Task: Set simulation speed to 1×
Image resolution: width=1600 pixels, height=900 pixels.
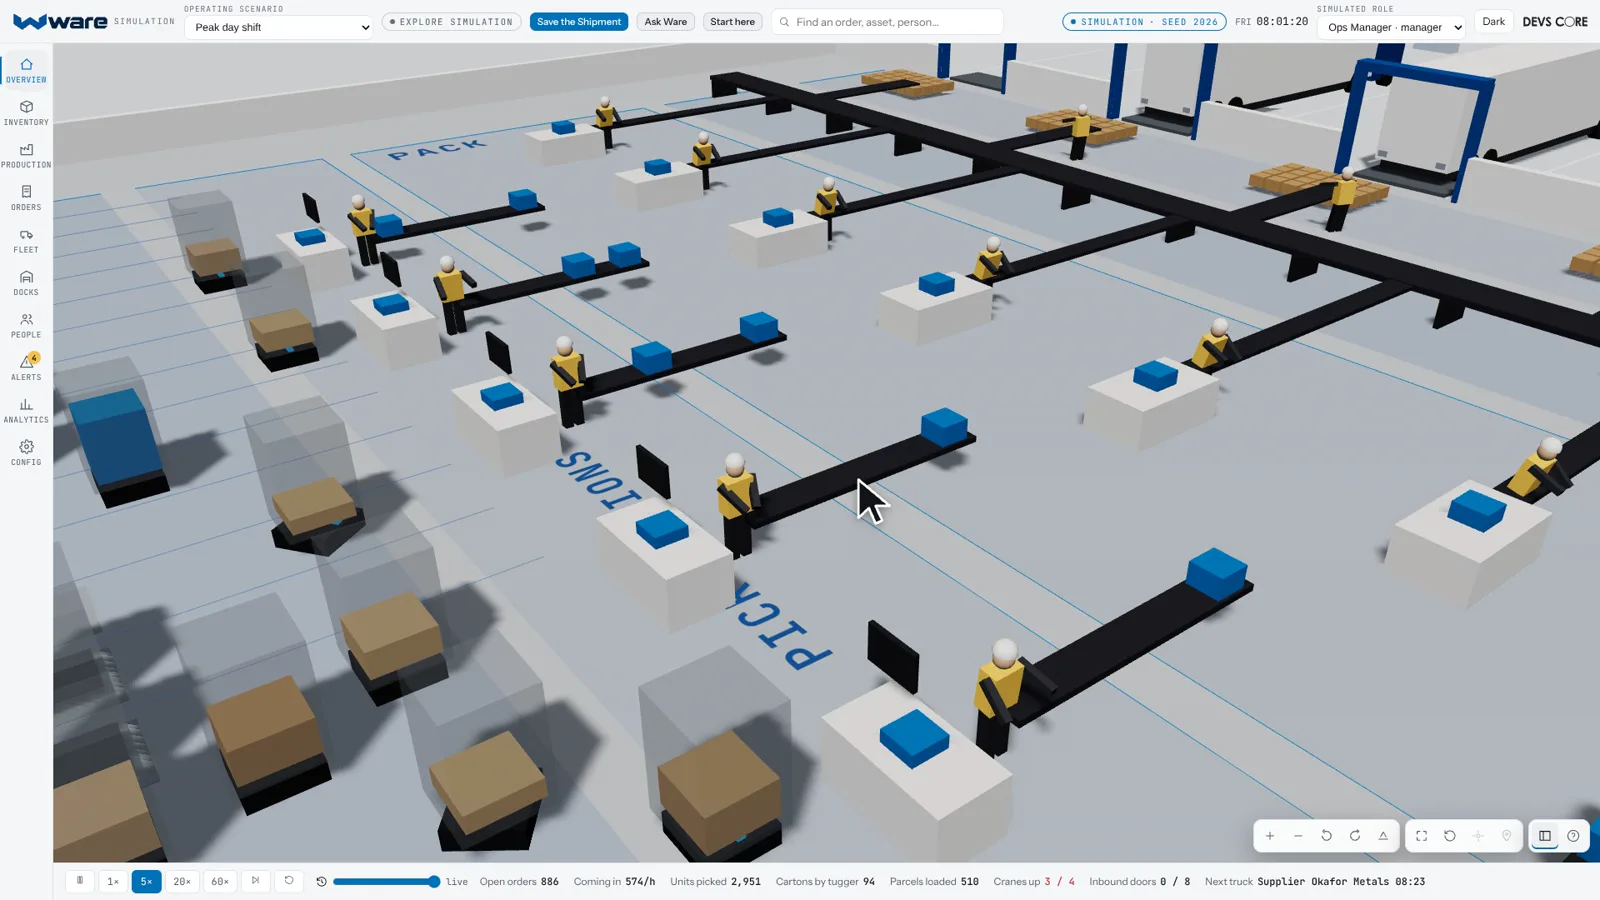Action: (113, 881)
